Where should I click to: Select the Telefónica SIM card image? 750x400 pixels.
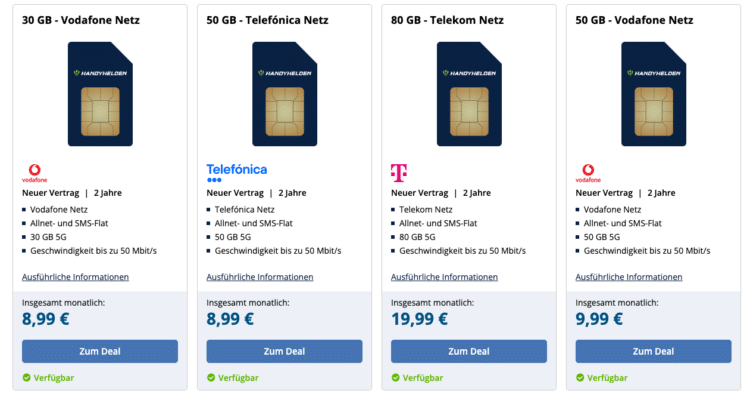285,94
